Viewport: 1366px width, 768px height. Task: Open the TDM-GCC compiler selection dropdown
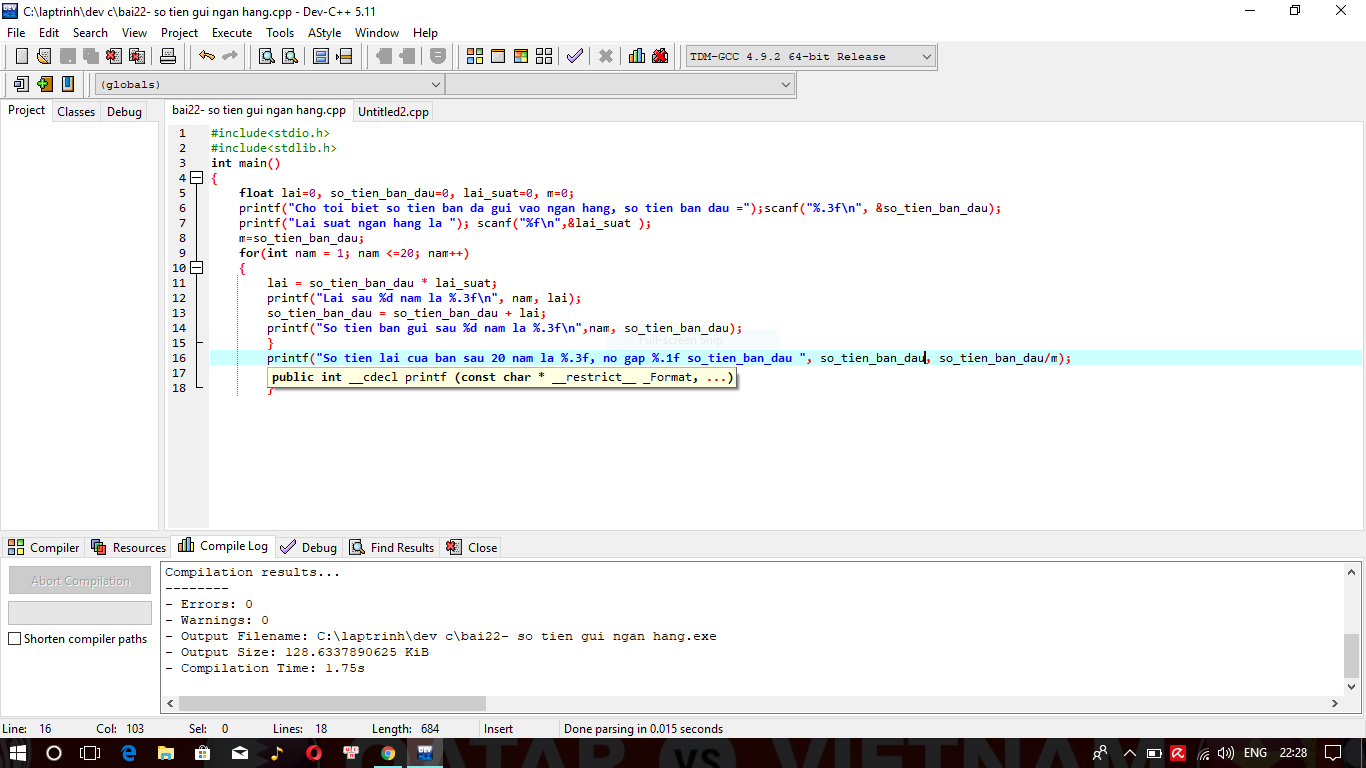pos(926,57)
